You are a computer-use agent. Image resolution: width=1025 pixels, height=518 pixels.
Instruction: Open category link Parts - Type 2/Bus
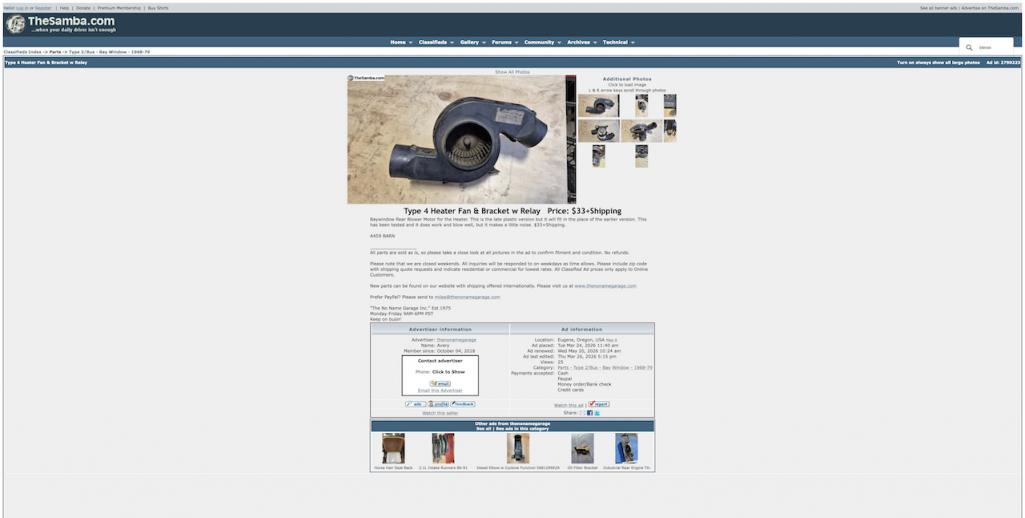click(x=605, y=368)
